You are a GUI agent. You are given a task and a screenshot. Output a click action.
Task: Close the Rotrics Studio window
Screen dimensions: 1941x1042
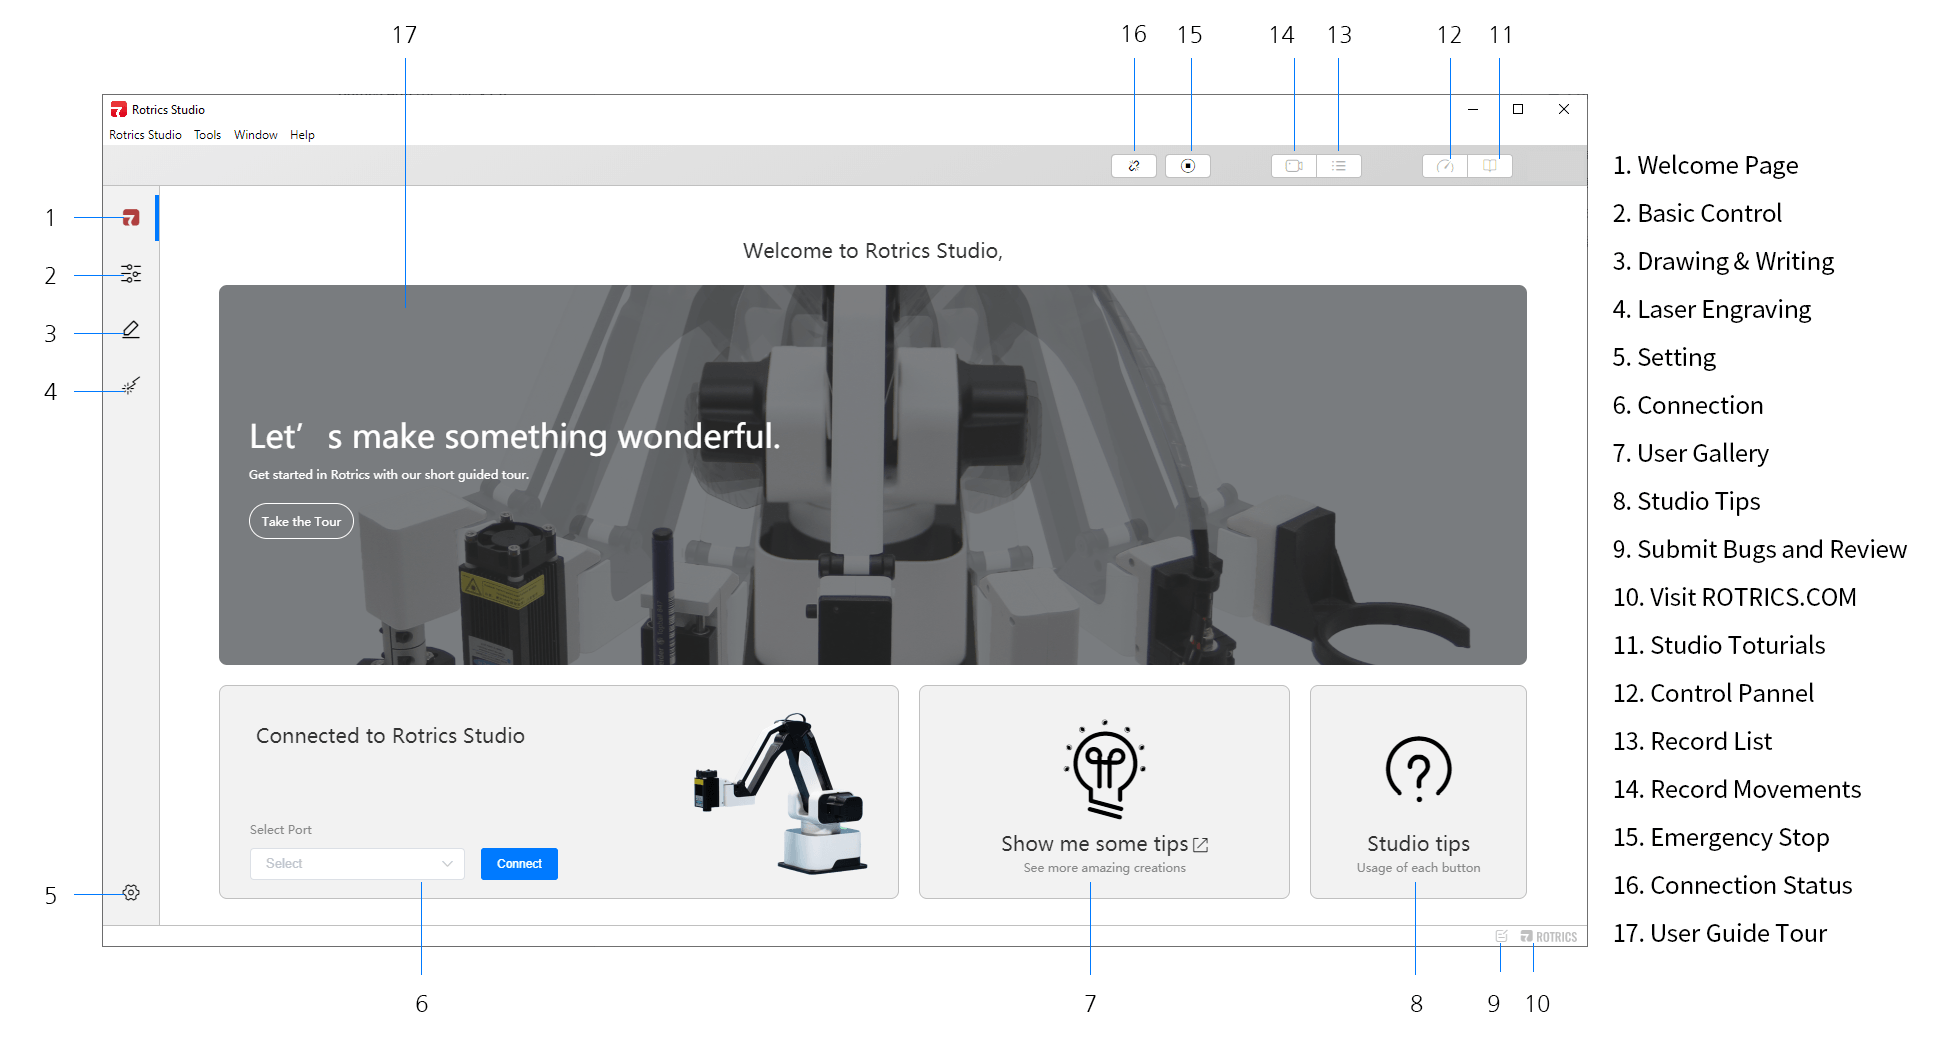pyautogui.click(x=1564, y=110)
